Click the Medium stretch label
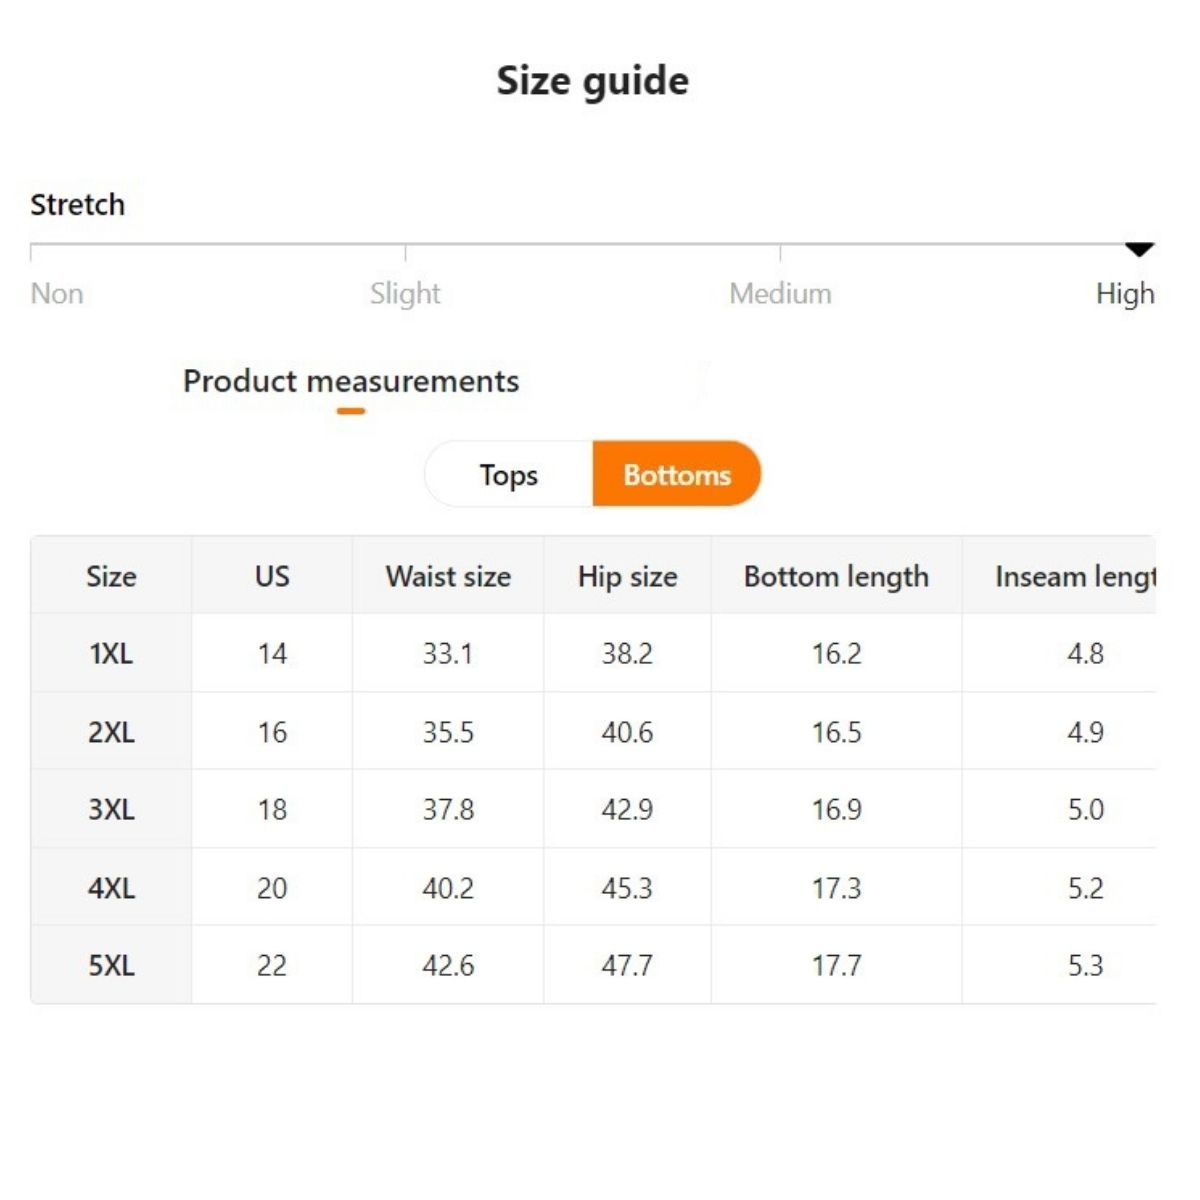This screenshot has height=1200, width=1200. coord(780,293)
